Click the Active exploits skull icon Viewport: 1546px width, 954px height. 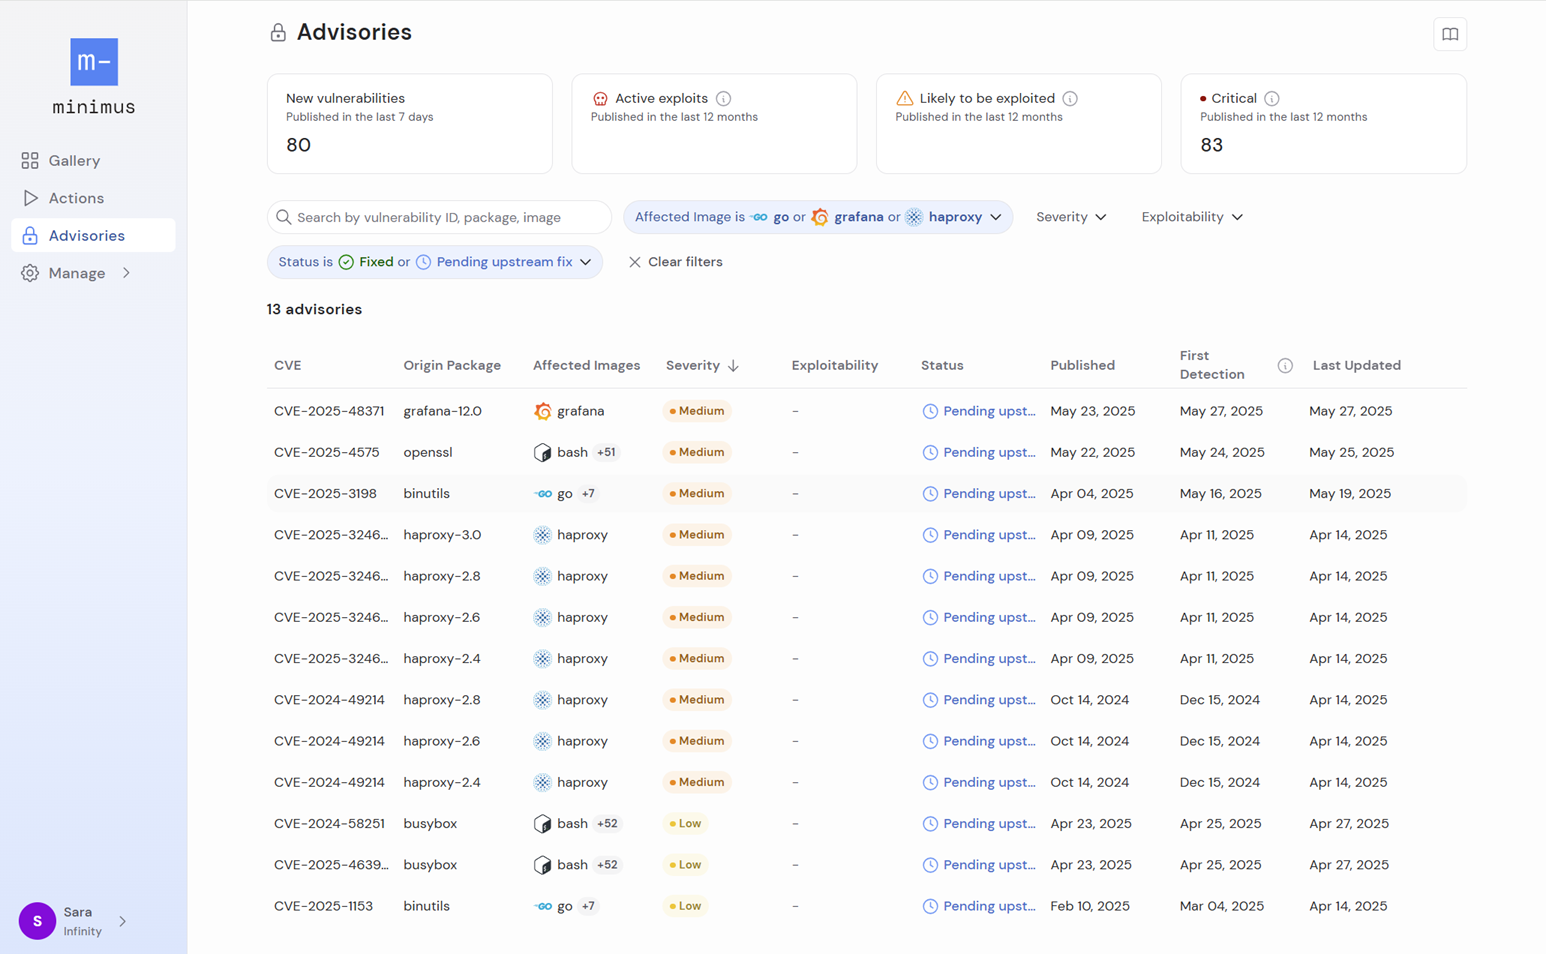[x=600, y=98]
